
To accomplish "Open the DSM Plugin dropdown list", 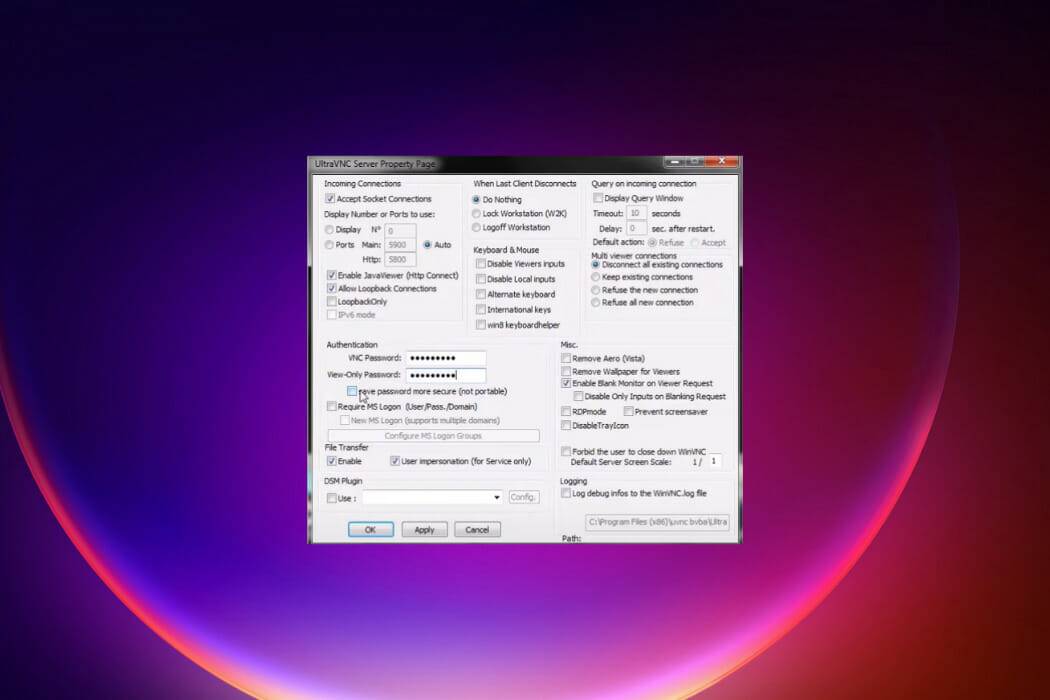I will tap(495, 497).
